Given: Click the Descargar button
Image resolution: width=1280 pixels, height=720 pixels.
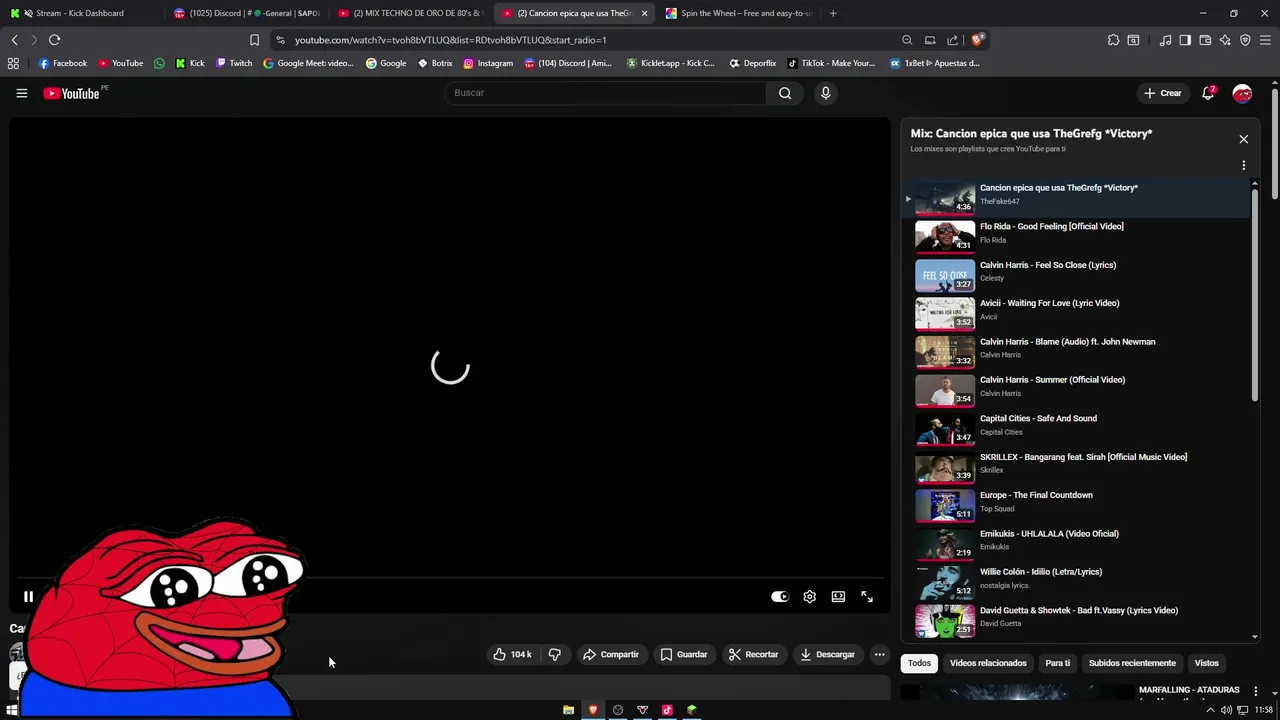Looking at the screenshot, I should pos(827,654).
